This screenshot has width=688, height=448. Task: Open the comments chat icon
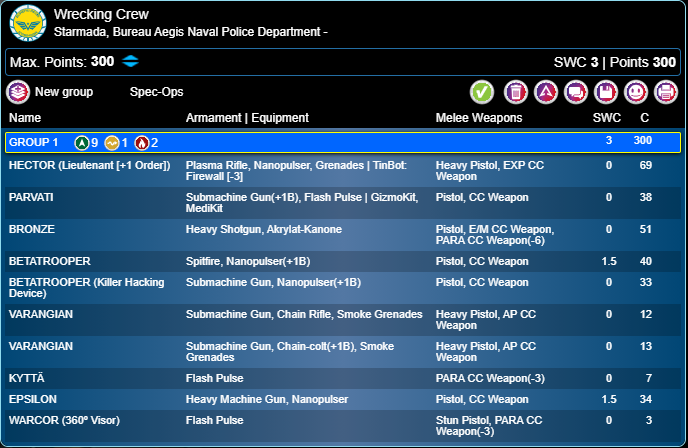(576, 92)
